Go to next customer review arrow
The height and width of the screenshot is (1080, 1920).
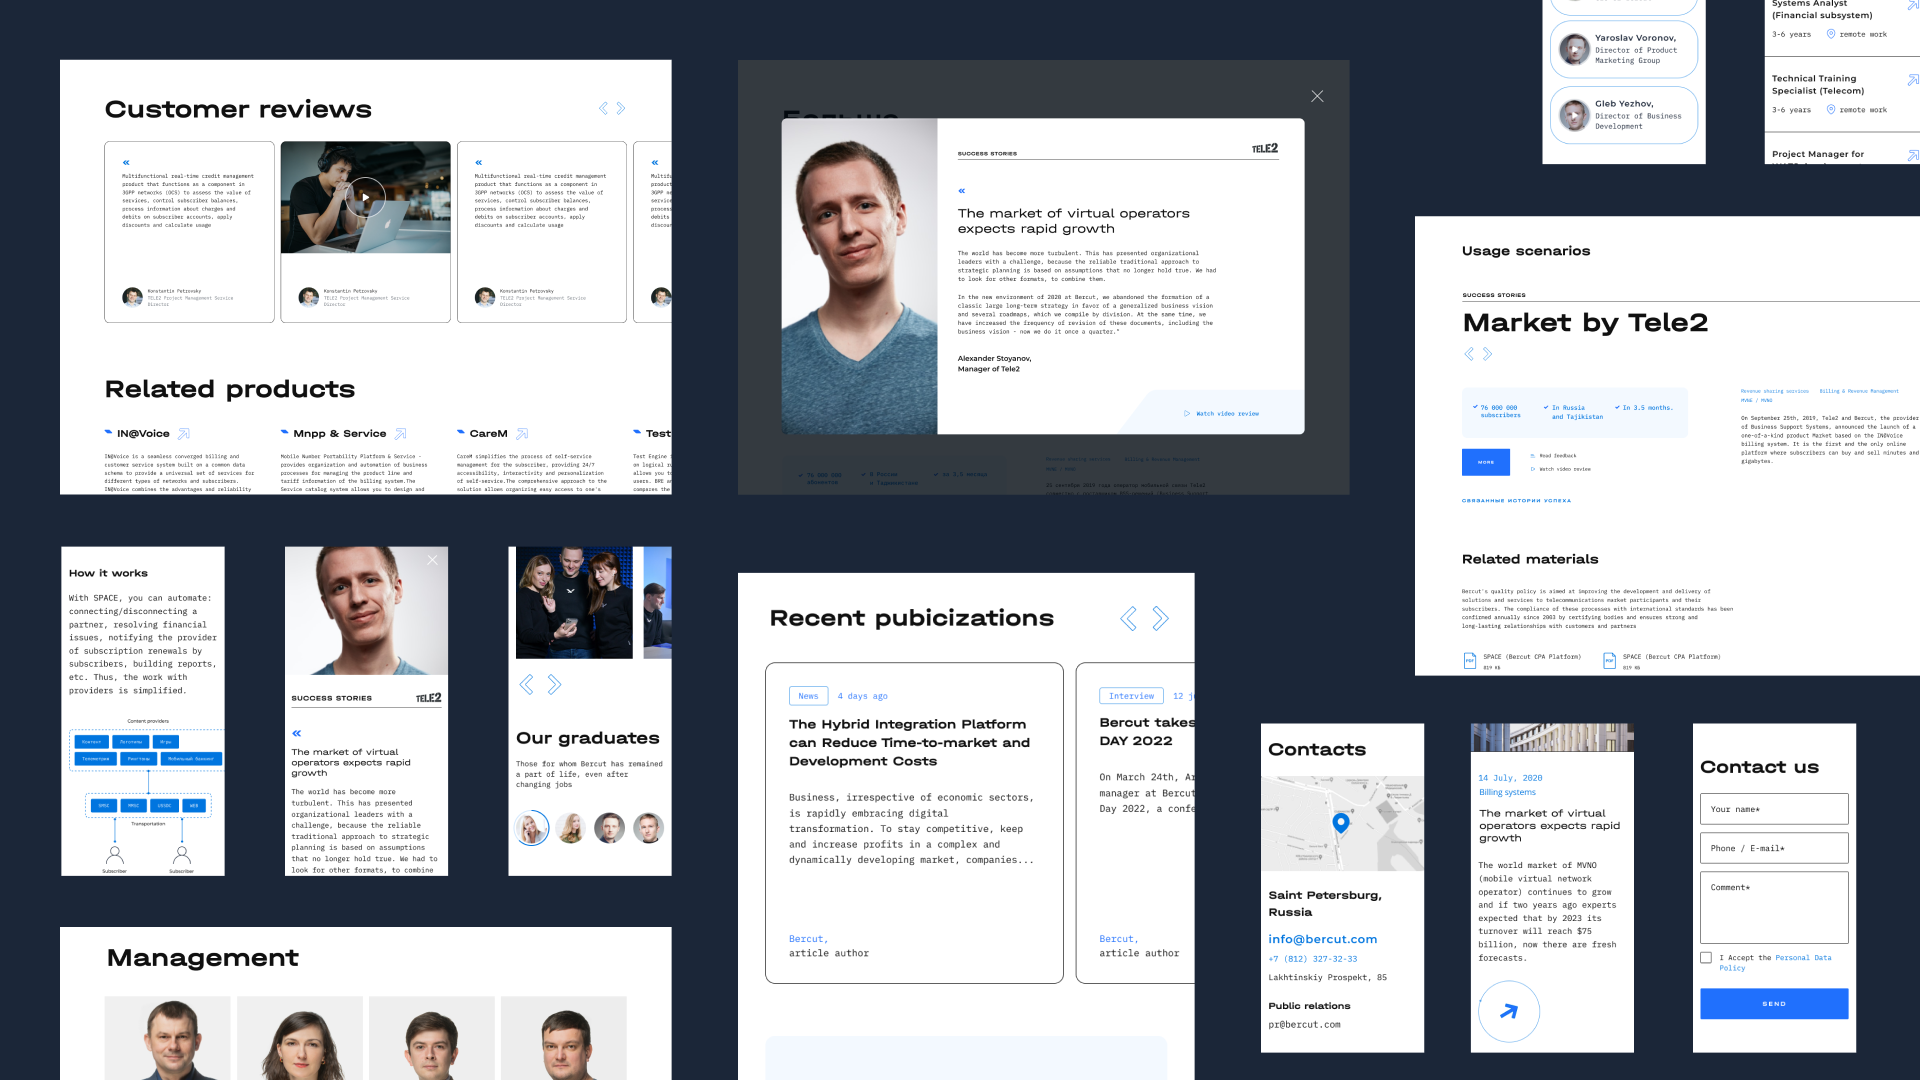coord(621,108)
